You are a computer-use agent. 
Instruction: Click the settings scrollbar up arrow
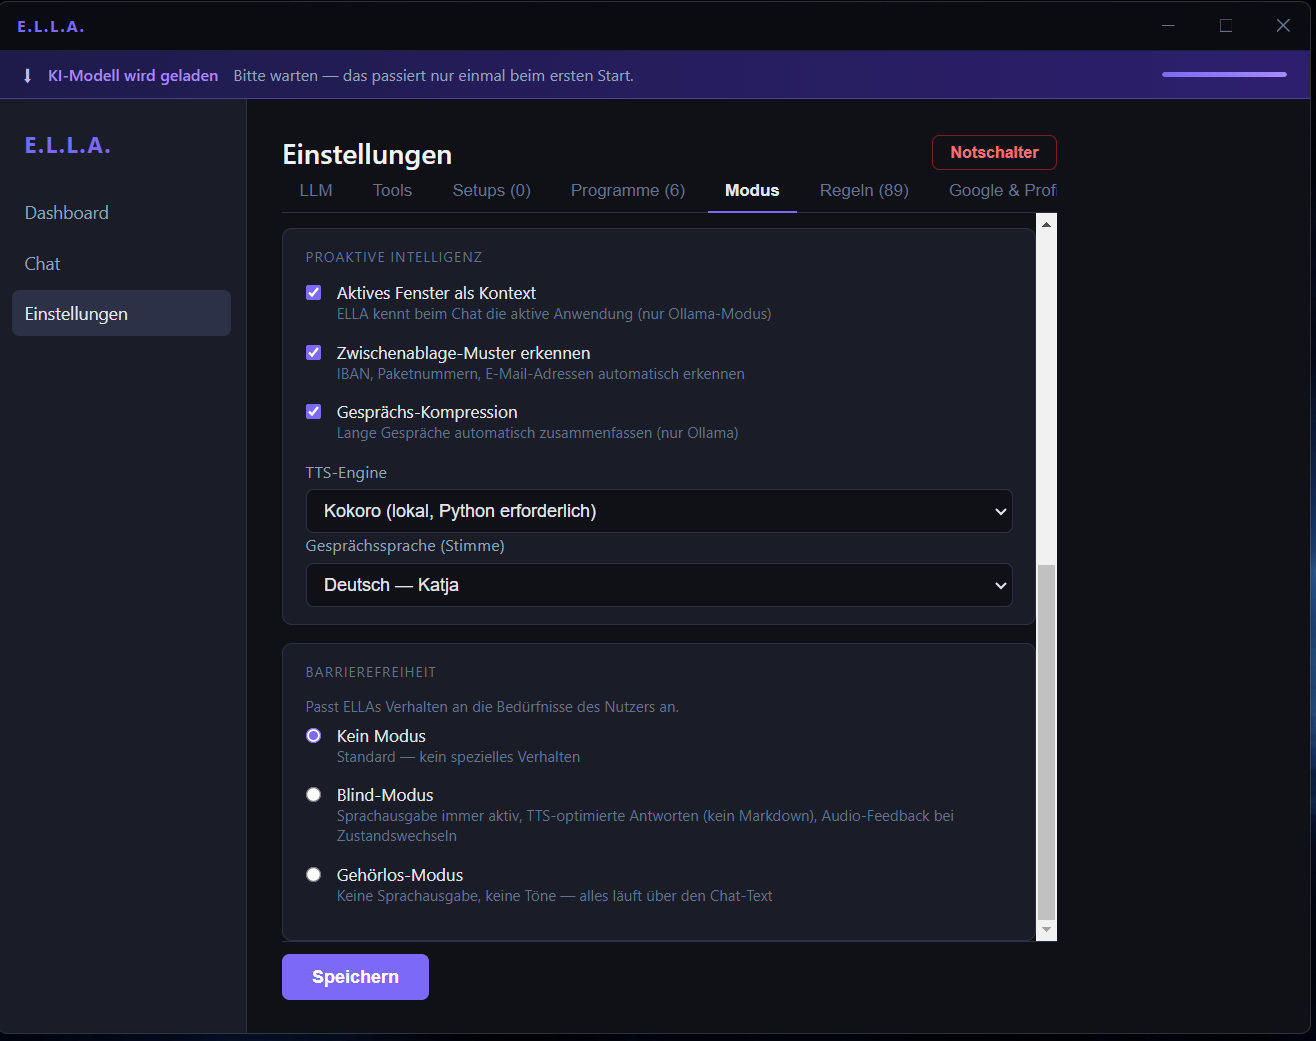click(1046, 224)
